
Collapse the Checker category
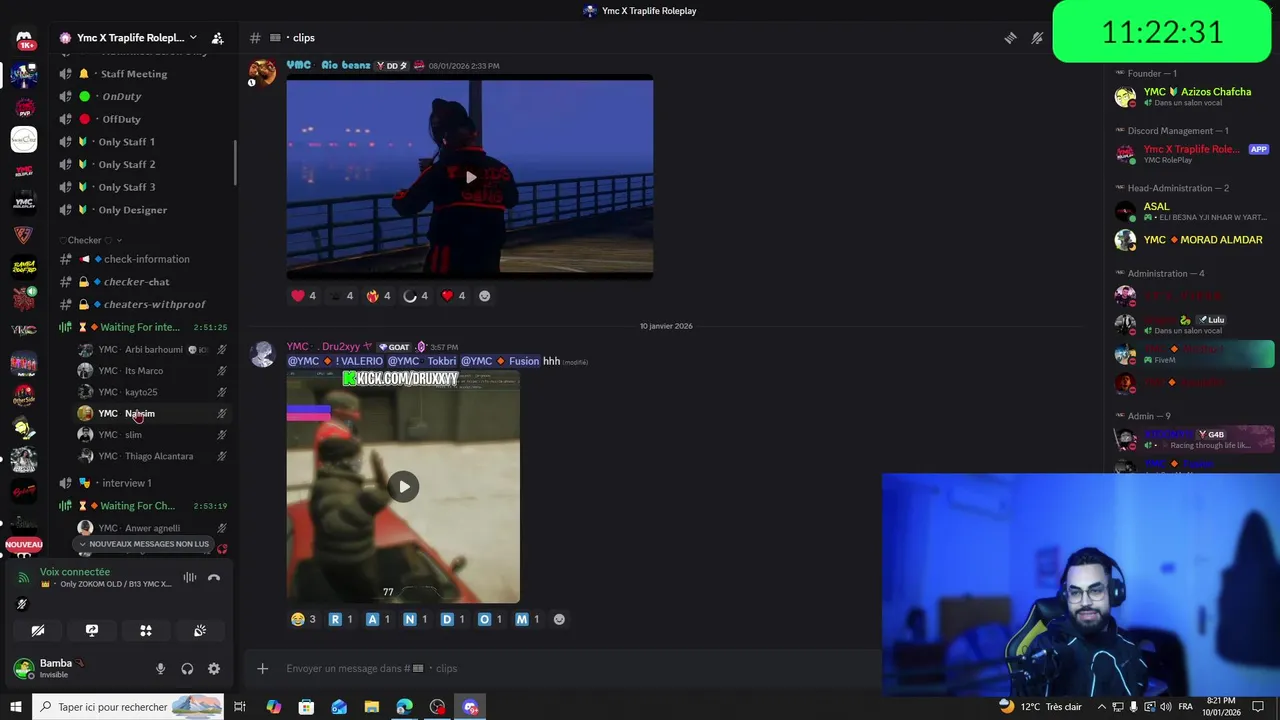[90, 240]
